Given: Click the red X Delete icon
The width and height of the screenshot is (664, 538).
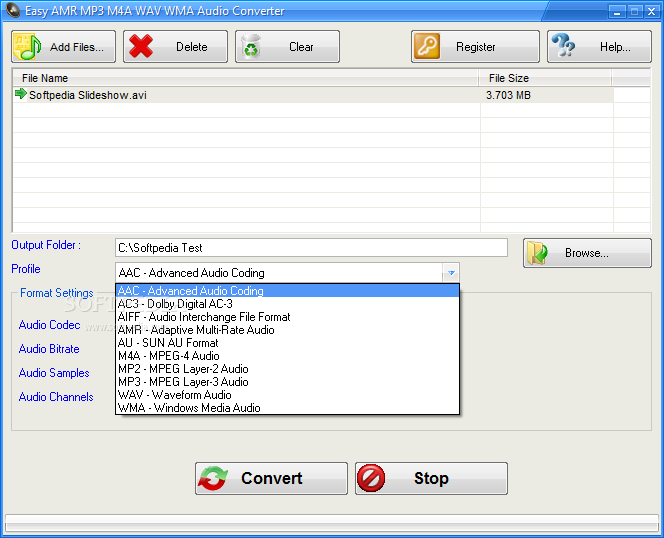Looking at the screenshot, I should [141, 47].
